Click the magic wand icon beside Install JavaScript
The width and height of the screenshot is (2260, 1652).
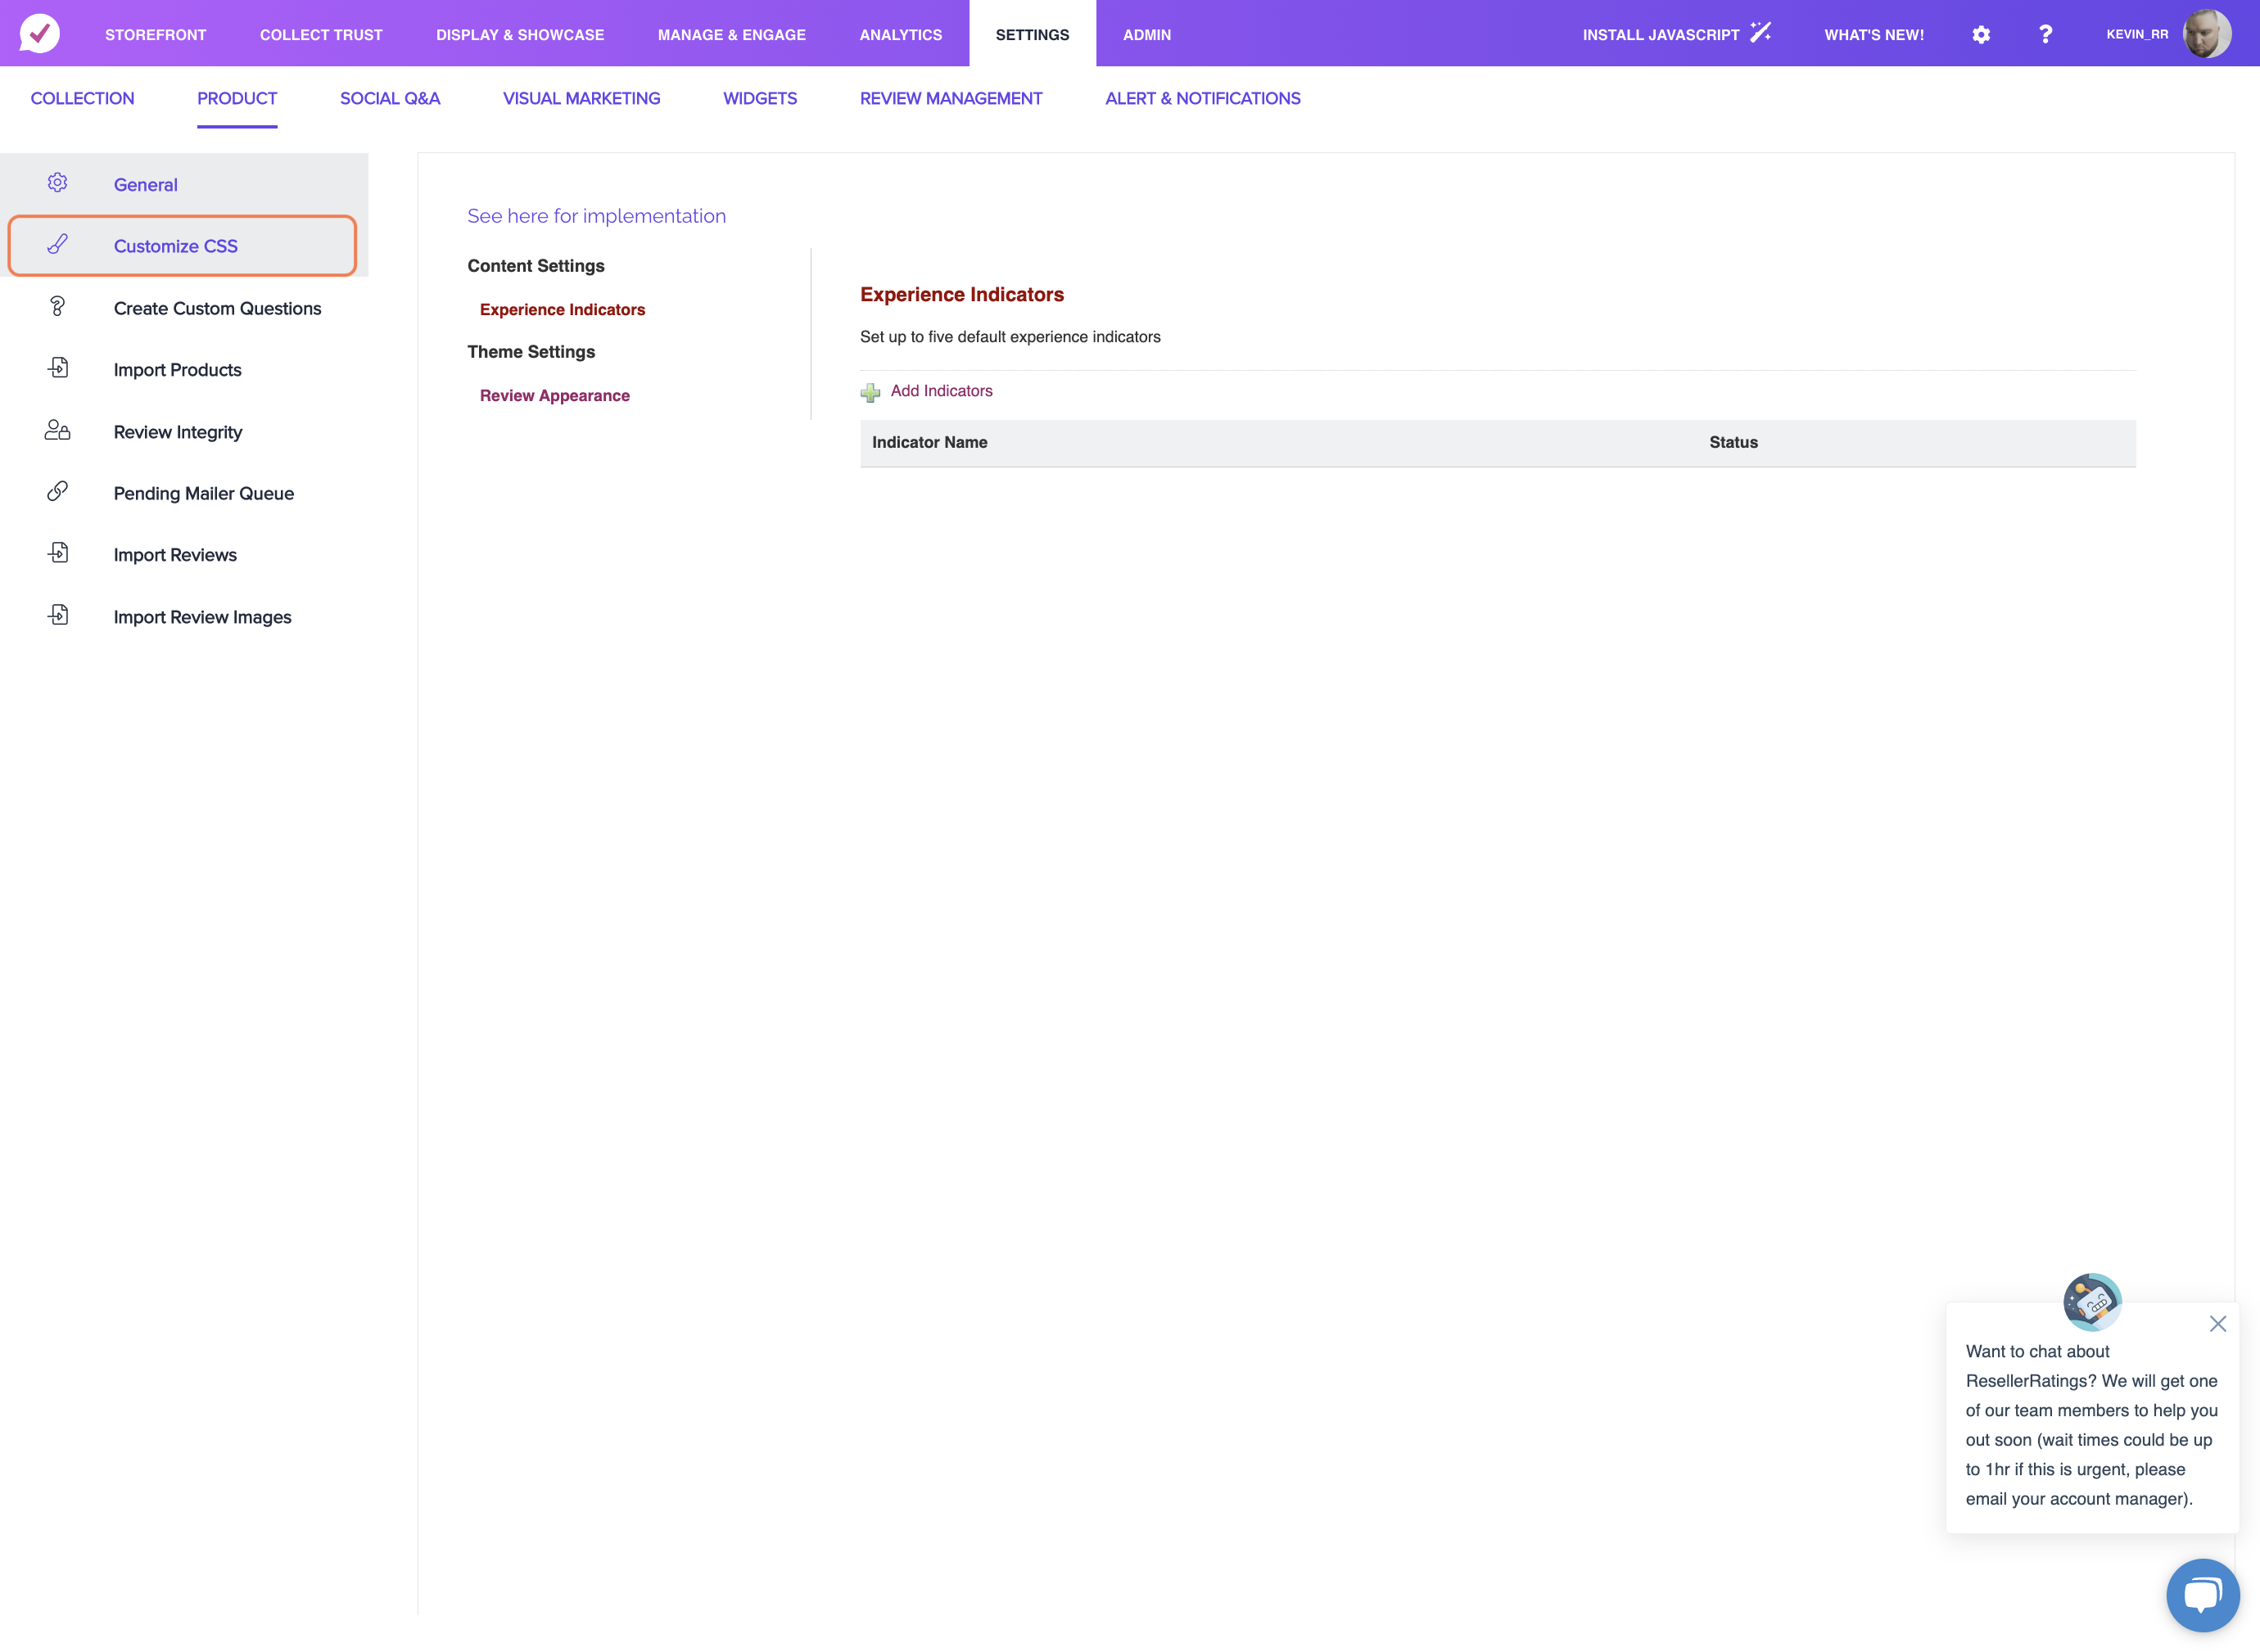tap(1761, 33)
